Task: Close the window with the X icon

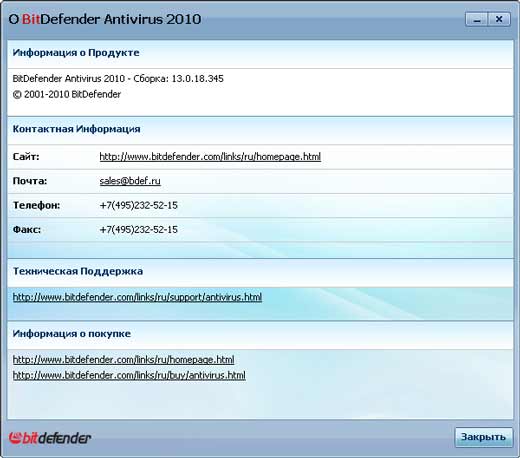Action: (499, 20)
